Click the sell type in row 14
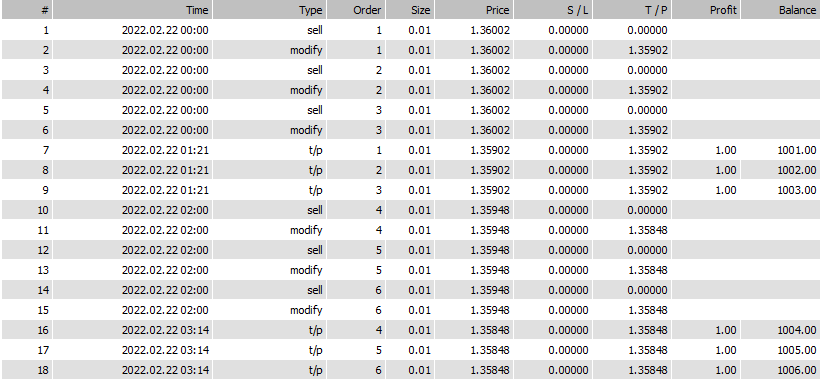 tap(315, 290)
